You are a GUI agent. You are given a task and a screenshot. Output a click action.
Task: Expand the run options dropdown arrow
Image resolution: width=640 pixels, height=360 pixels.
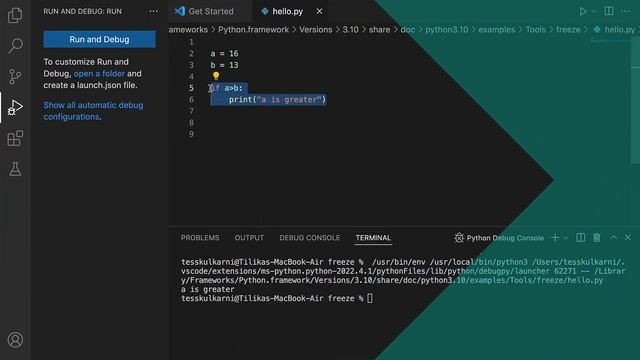click(594, 11)
